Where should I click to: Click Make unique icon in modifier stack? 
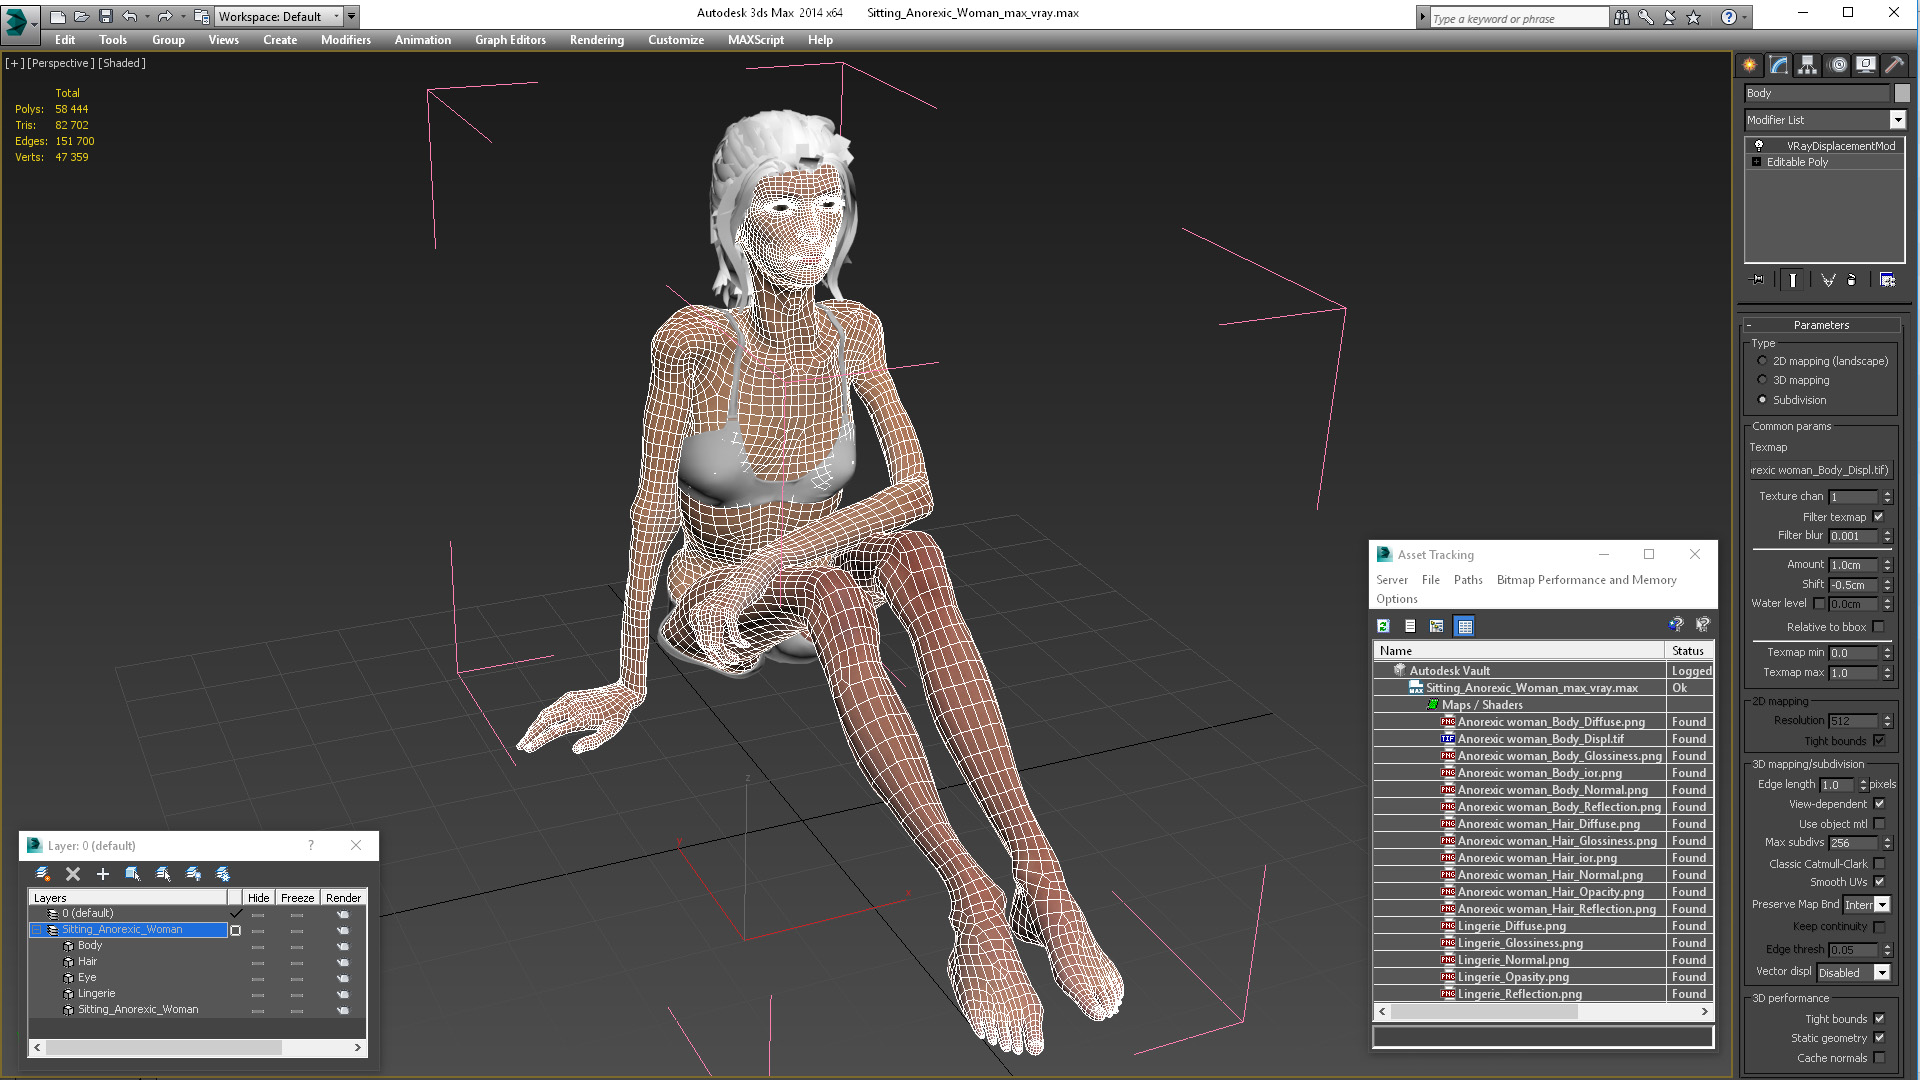(1828, 280)
